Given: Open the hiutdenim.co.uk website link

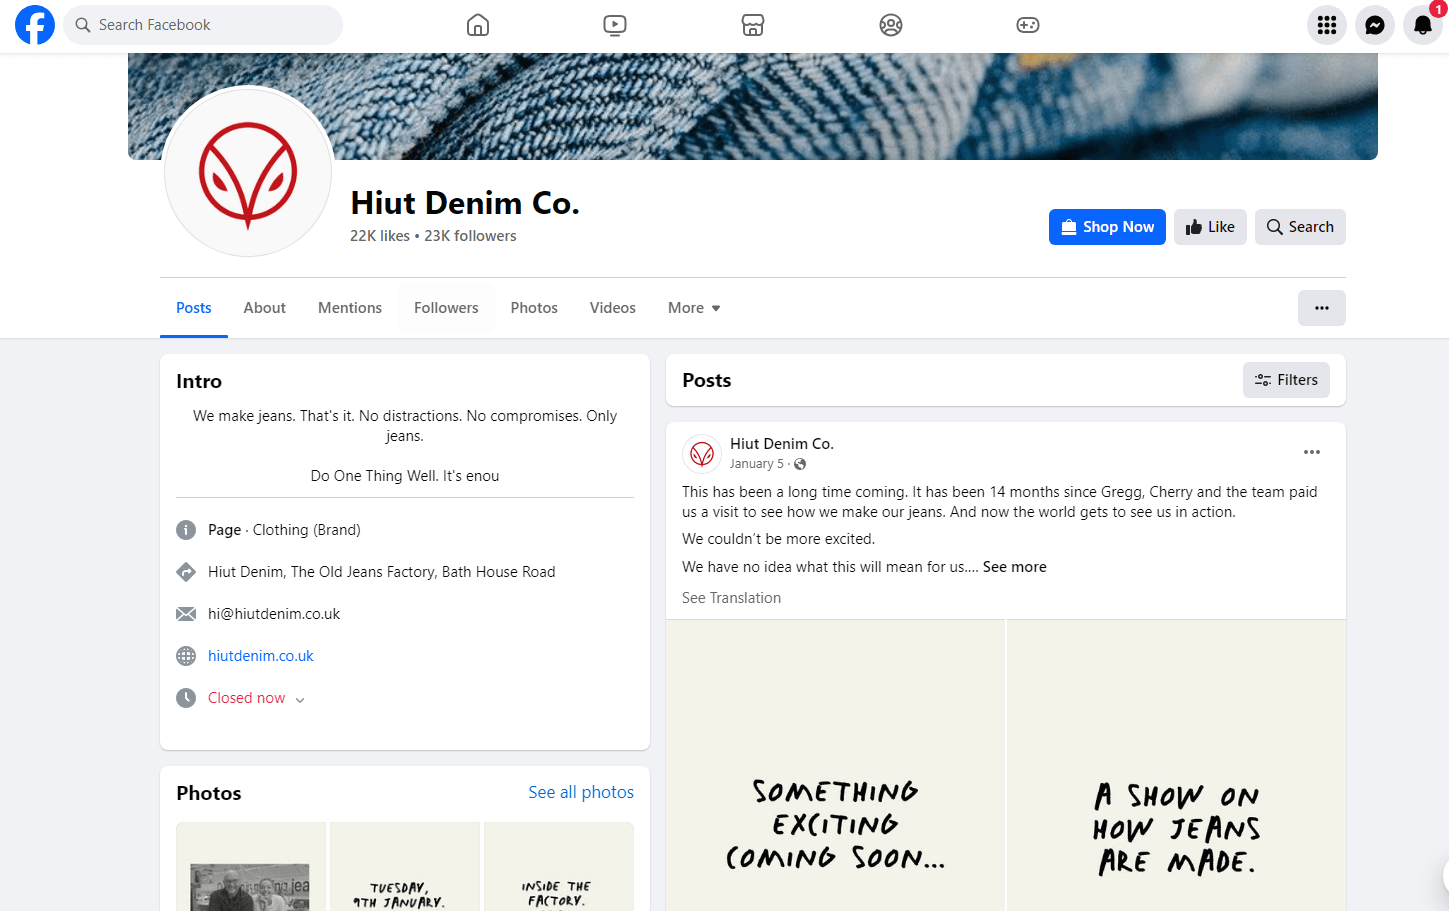Looking at the screenshot, I should (x=261, y=656).
